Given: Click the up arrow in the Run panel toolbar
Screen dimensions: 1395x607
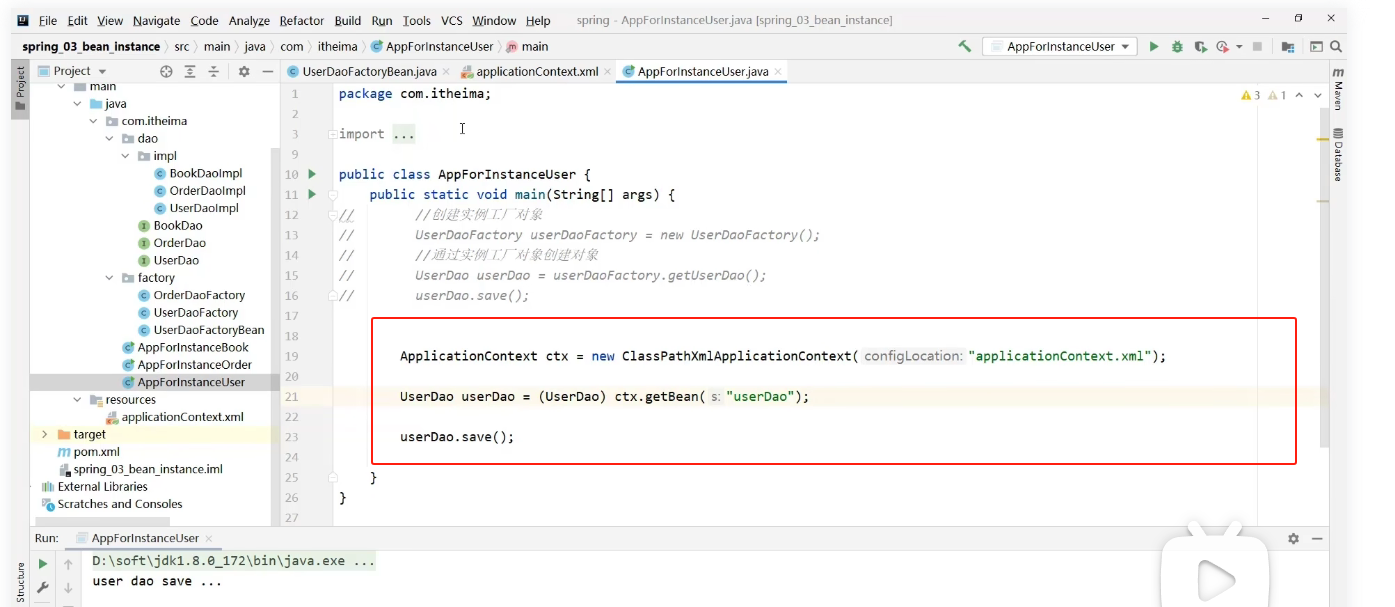Looking at the screenshot, I should 68,564.
